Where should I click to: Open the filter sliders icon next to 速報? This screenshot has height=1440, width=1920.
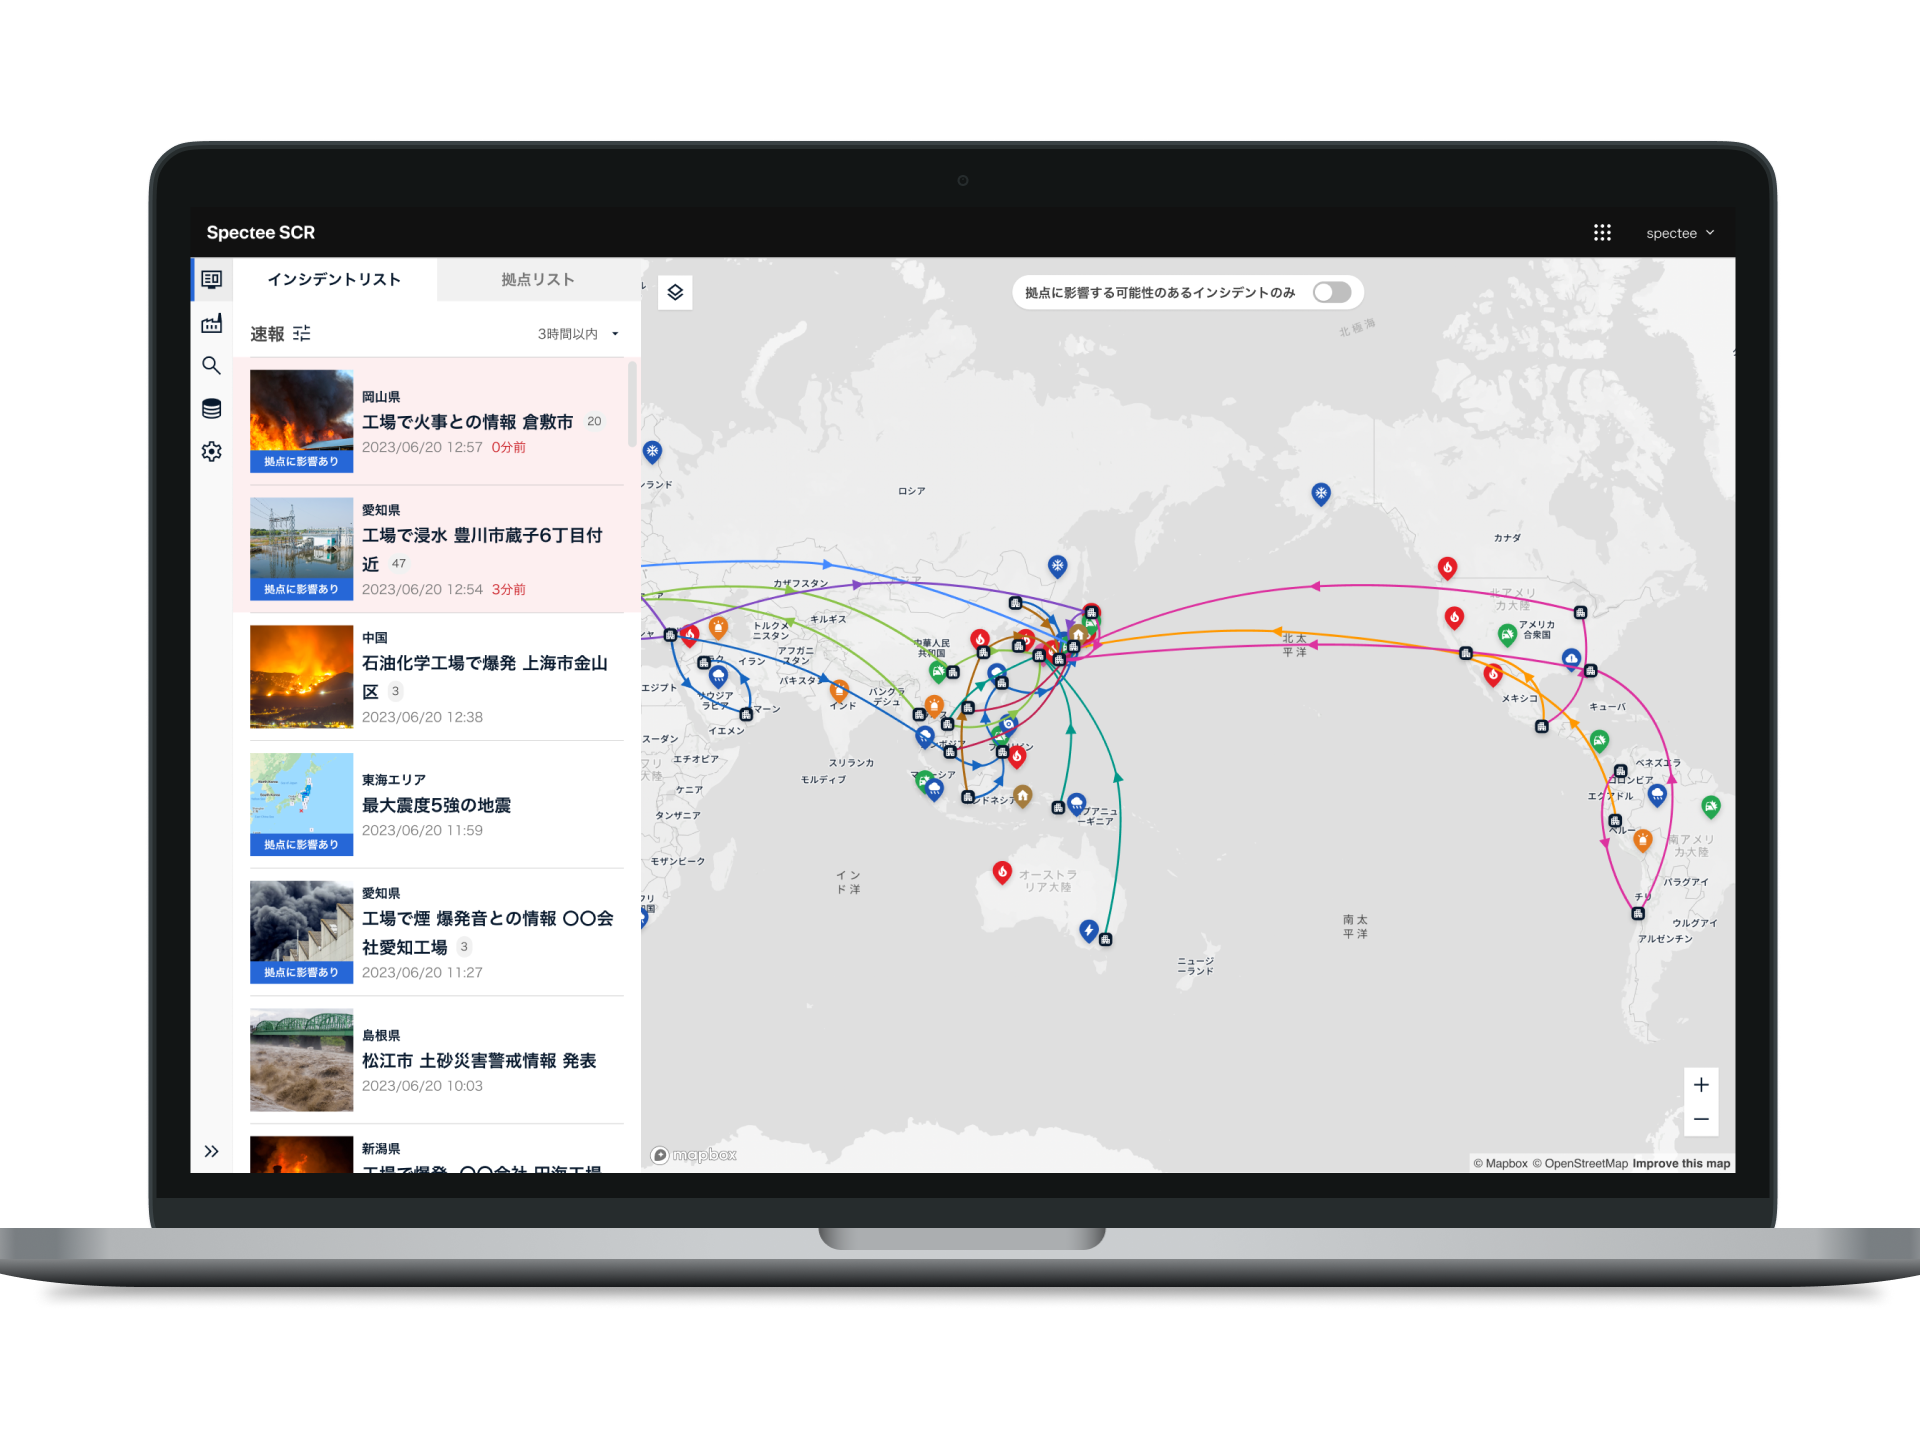[x=302, y=333]
